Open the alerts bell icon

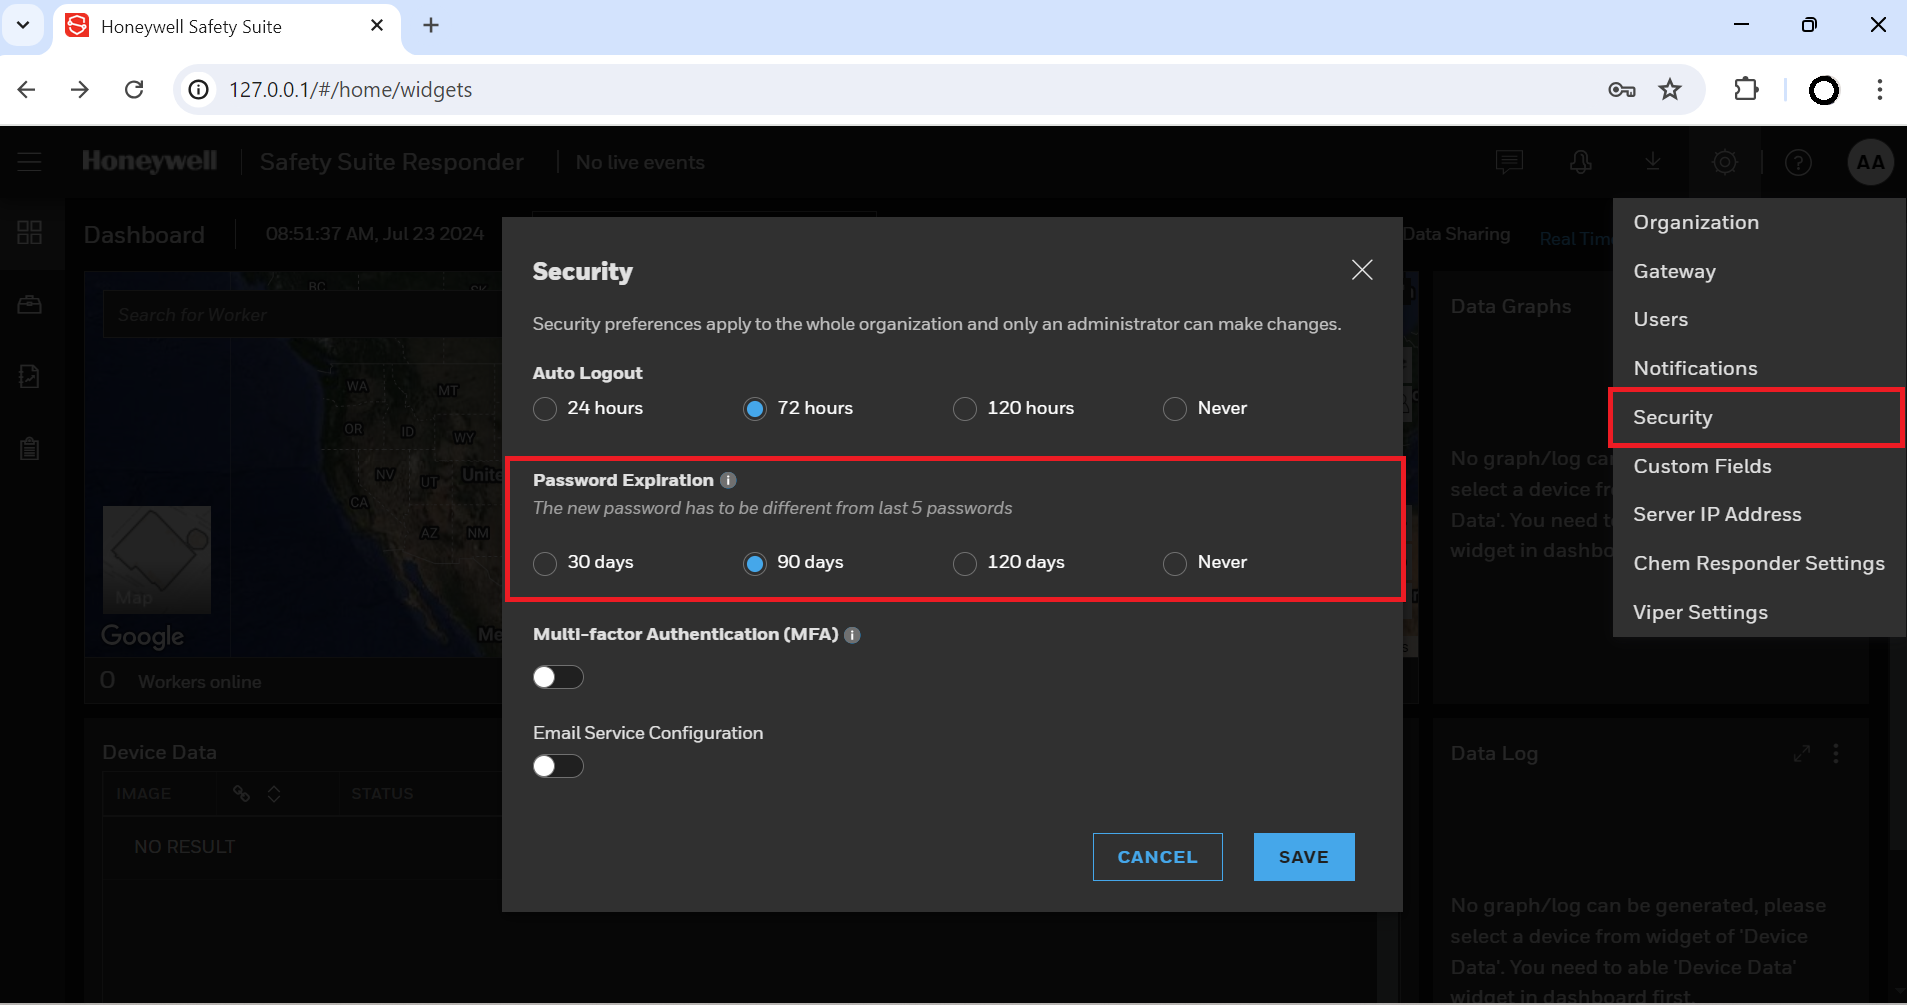pyautogui.click(x=1581, y=162)
